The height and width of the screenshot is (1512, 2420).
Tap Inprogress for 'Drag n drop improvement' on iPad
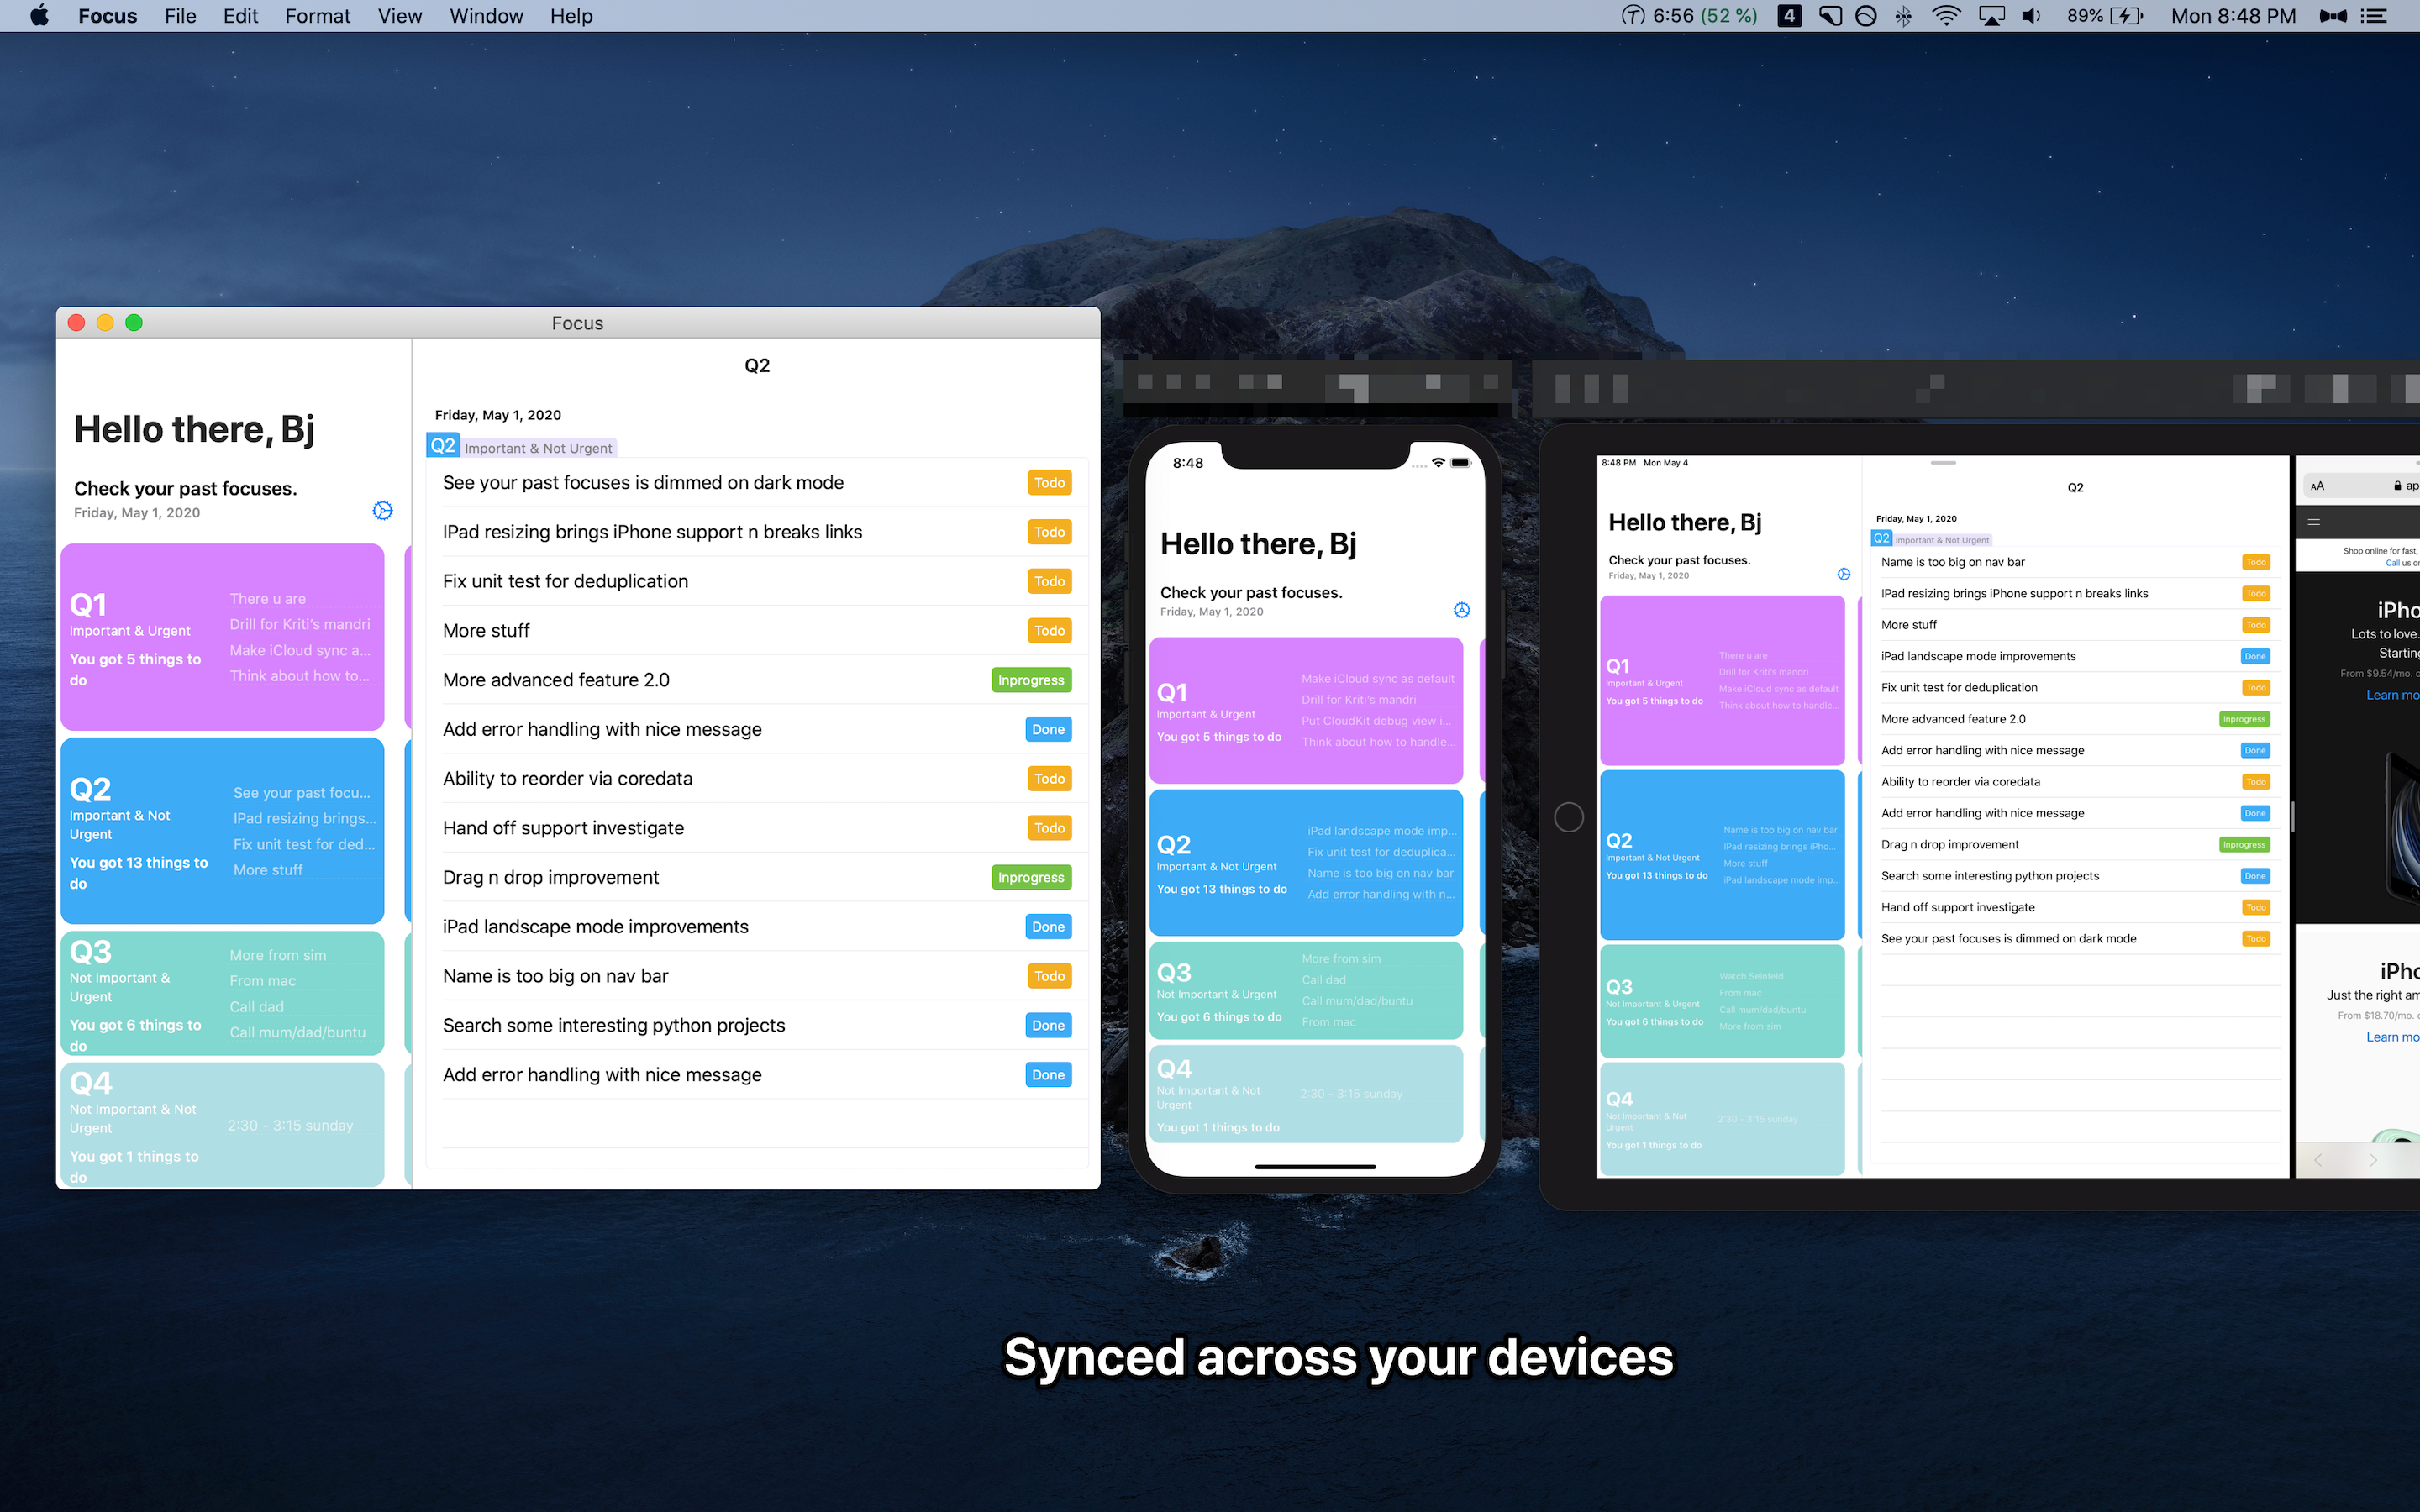click(x=2244, y=844)
